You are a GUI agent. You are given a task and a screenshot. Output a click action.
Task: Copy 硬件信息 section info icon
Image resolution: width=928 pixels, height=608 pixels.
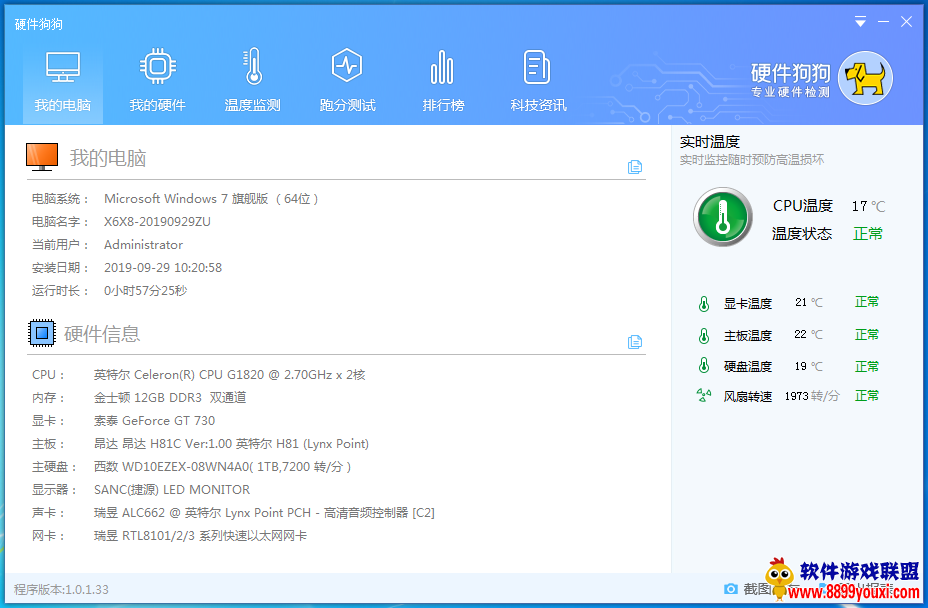coord(634,342)
